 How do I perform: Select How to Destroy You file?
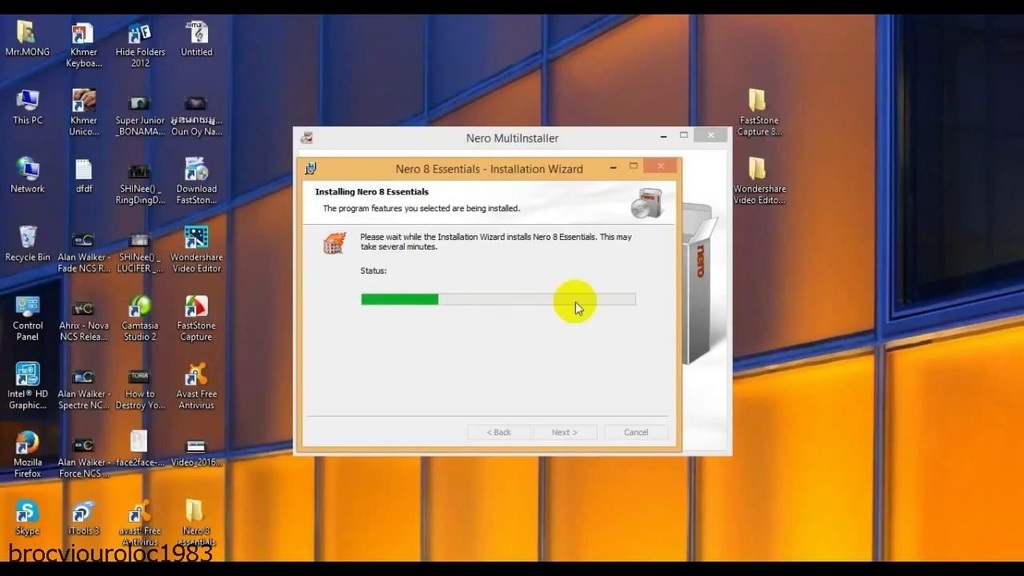click(140, 388)
